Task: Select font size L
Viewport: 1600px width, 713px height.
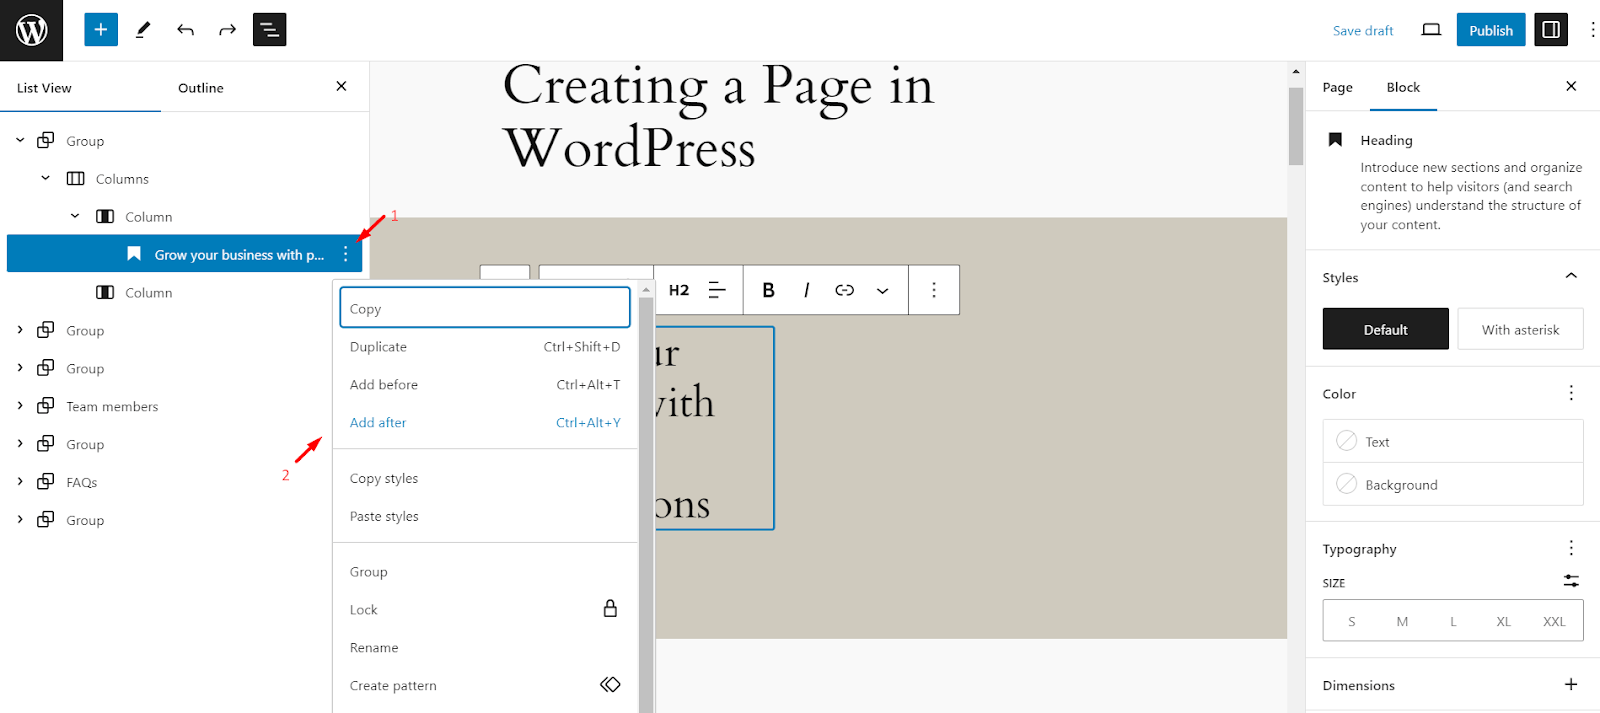Action: 1453,621
